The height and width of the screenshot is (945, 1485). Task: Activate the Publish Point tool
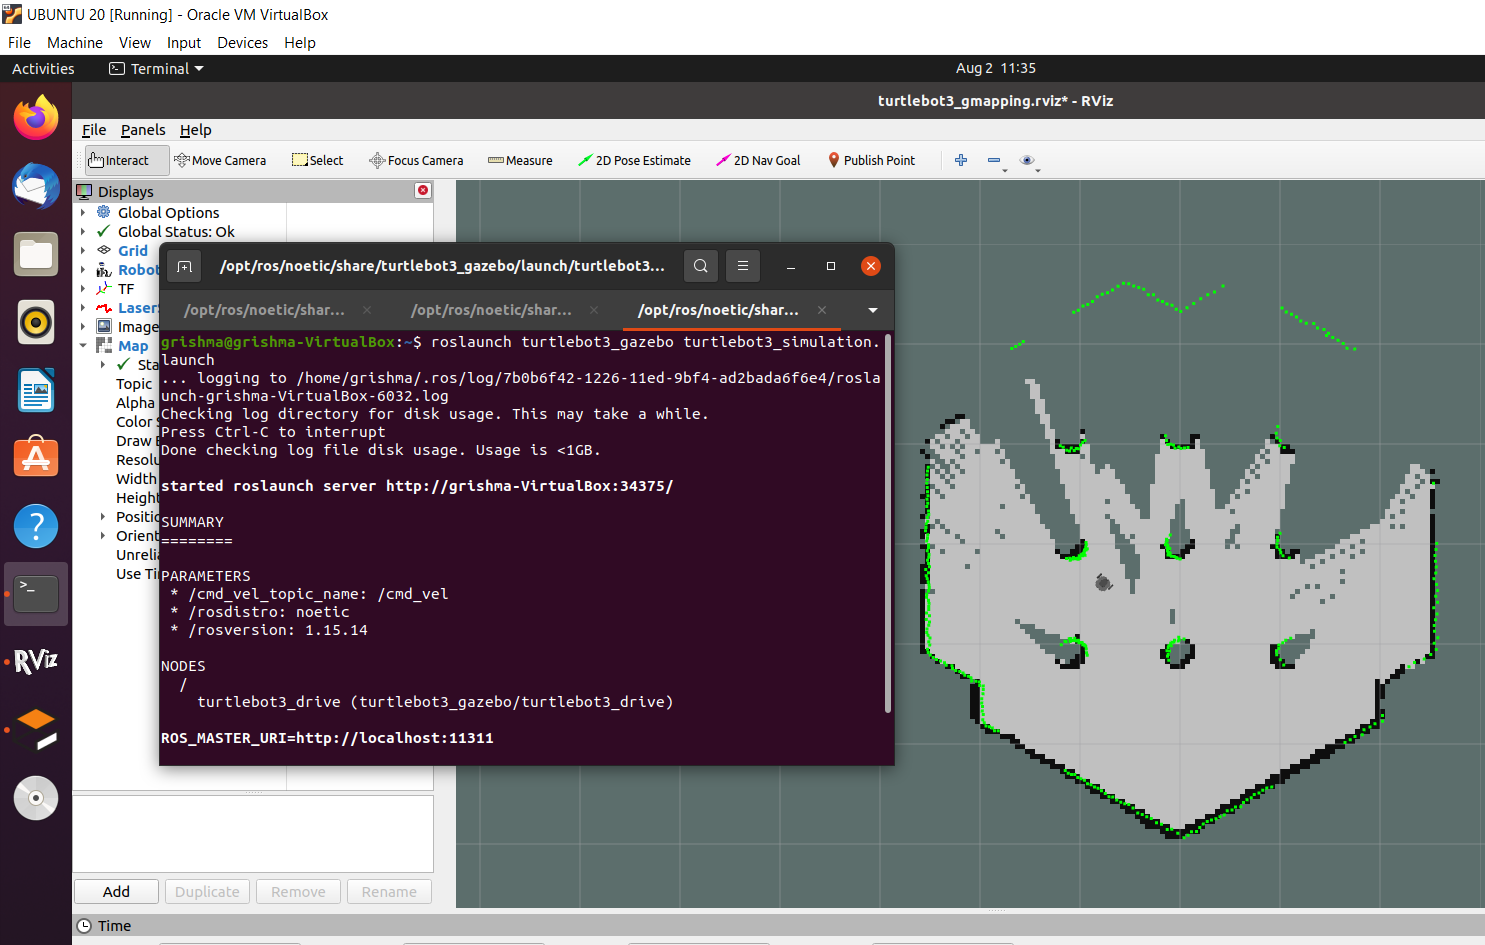(871, 160)
